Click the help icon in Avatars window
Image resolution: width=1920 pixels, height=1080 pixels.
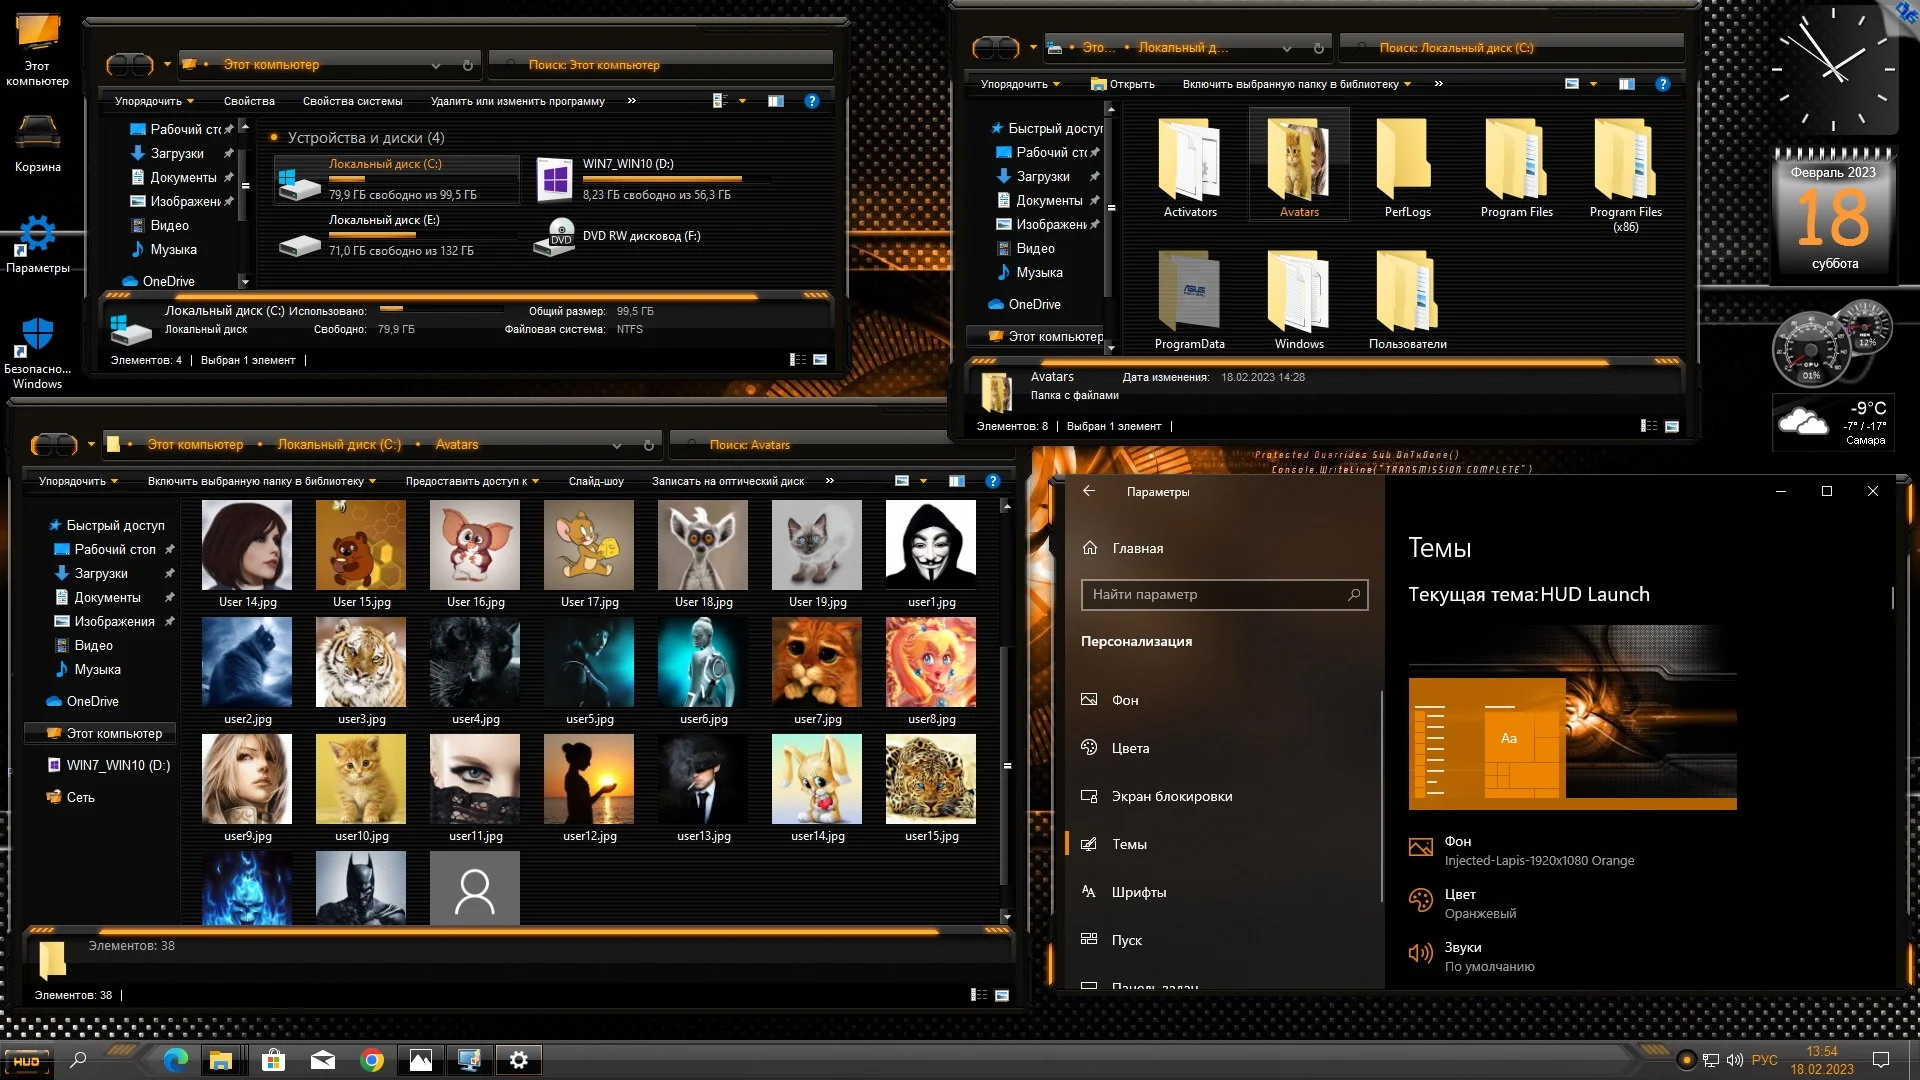[x=992, y=481]
